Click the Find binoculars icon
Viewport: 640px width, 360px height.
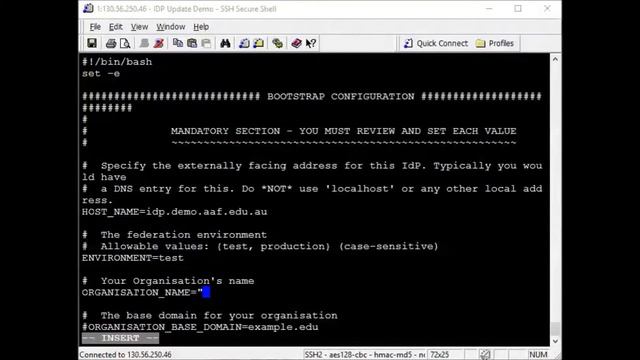point(225,43)
